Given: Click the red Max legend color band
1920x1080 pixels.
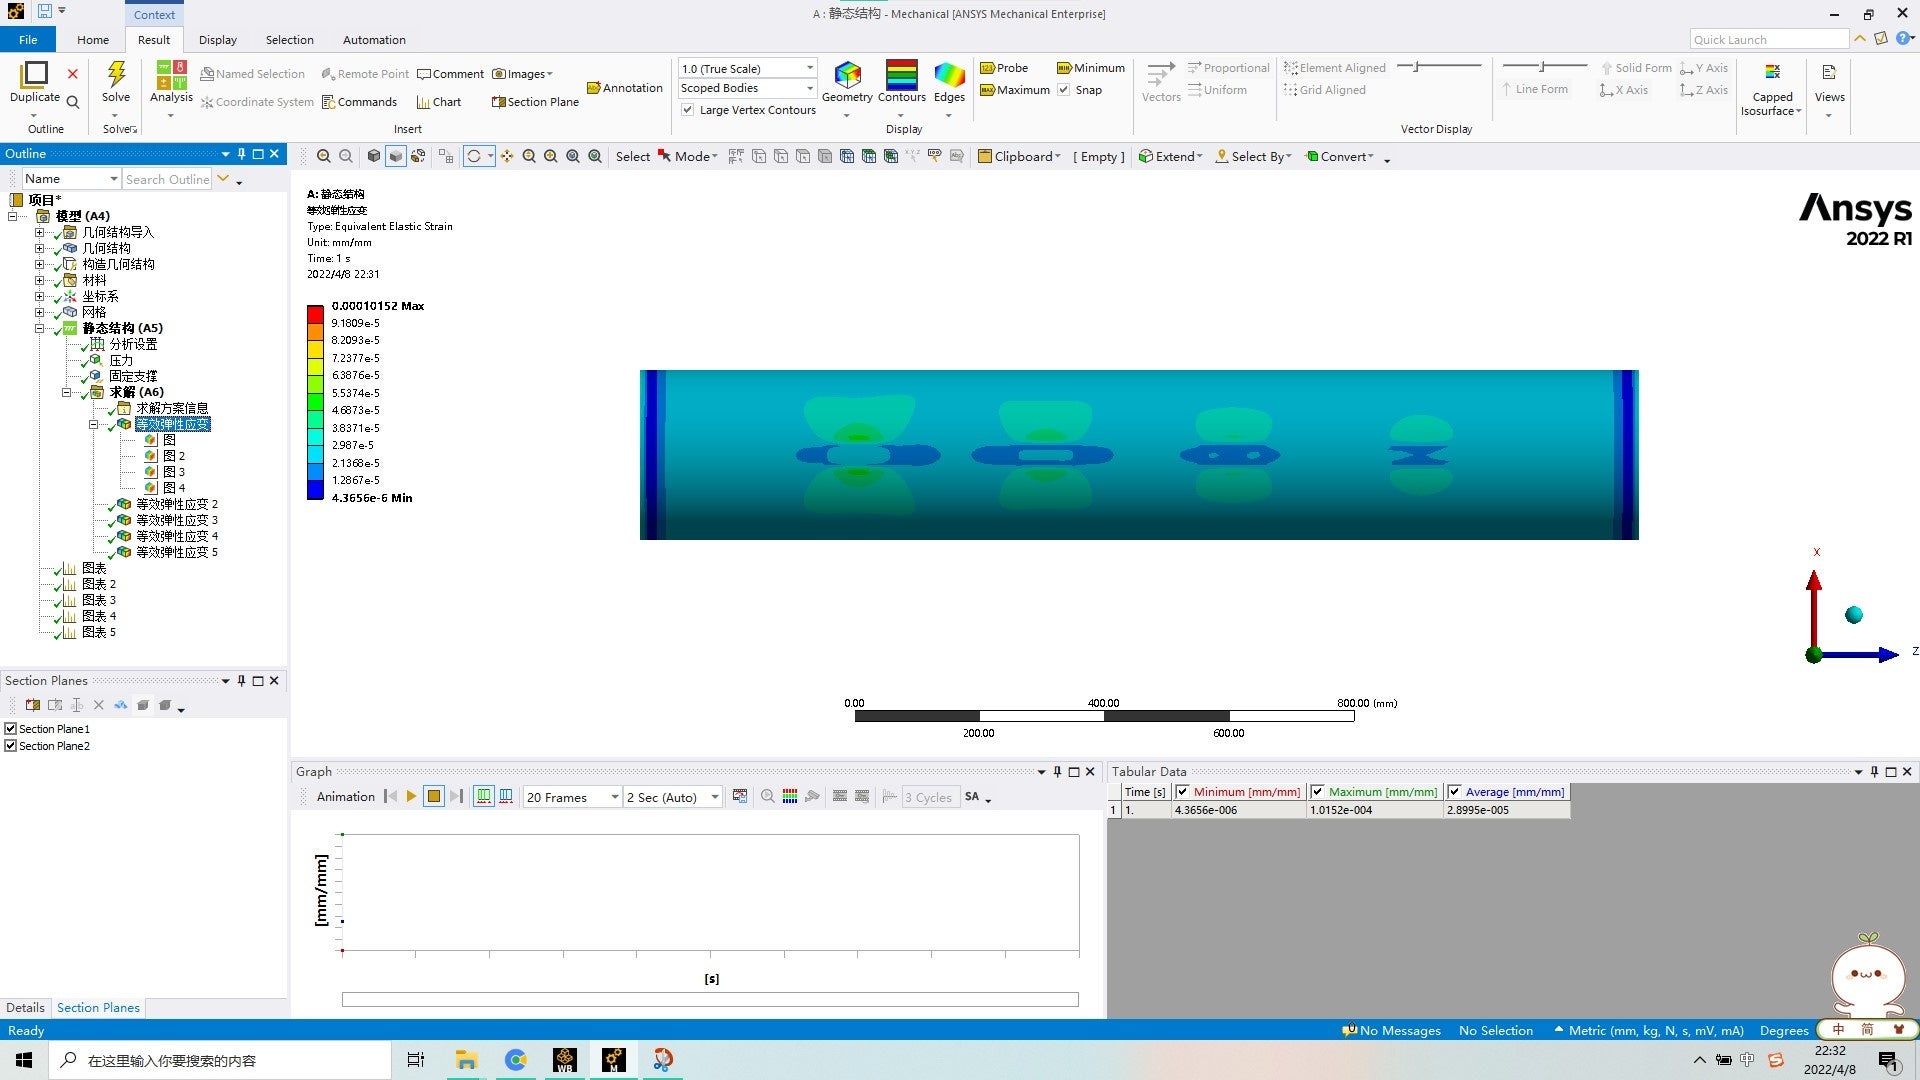Looking at the screenshot, I should click(x=315, y=314).
